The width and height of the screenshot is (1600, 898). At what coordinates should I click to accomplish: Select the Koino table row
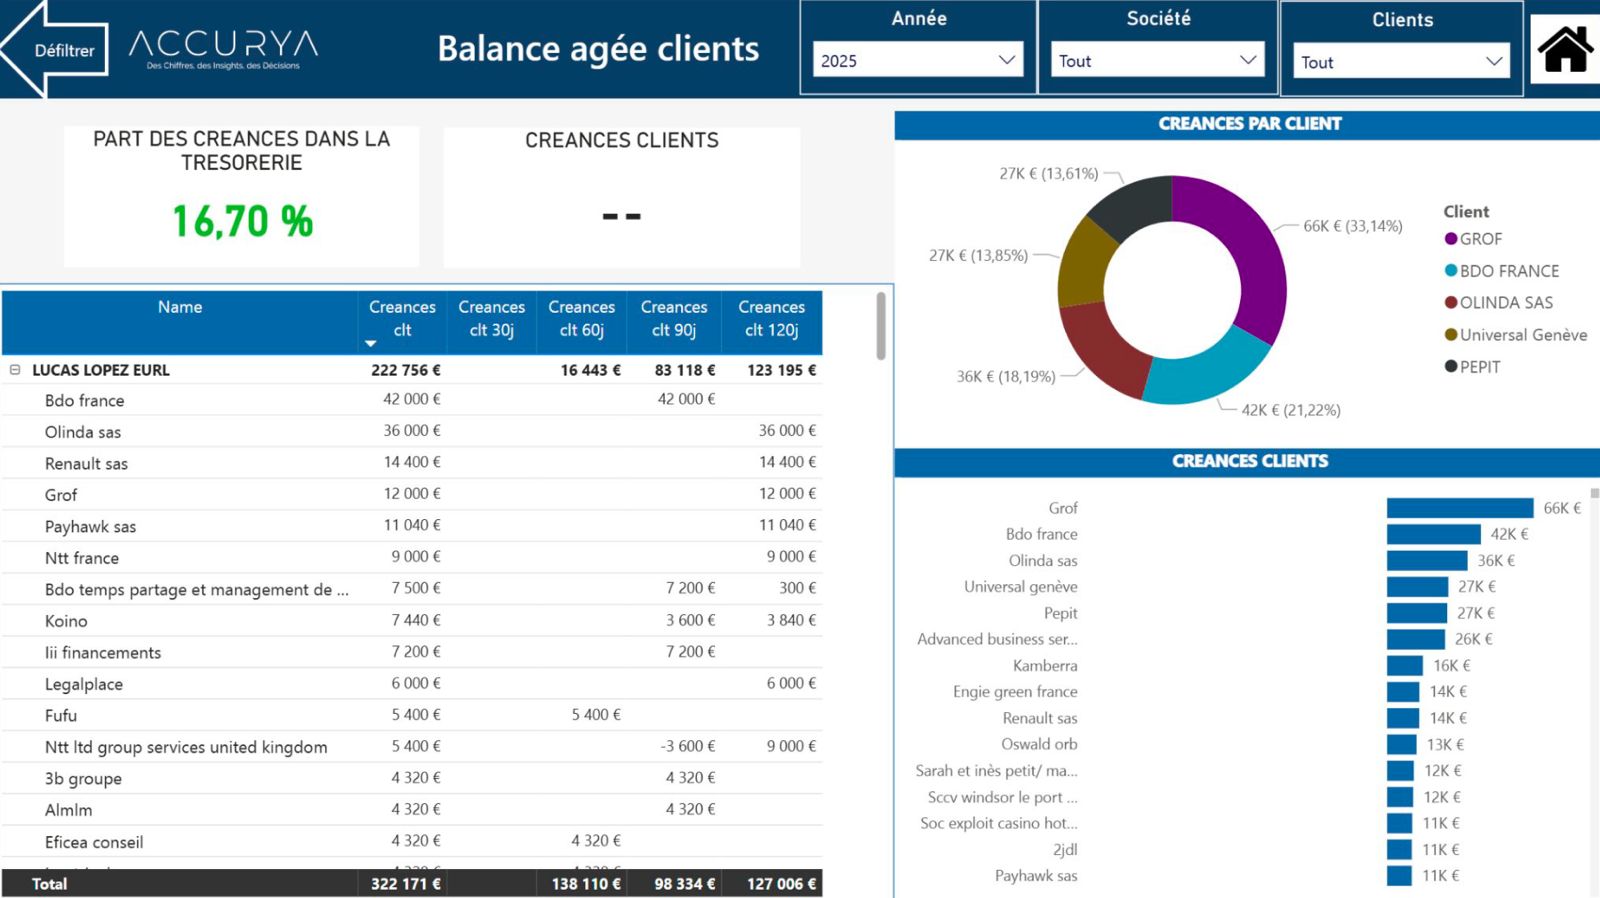(412, 621)
